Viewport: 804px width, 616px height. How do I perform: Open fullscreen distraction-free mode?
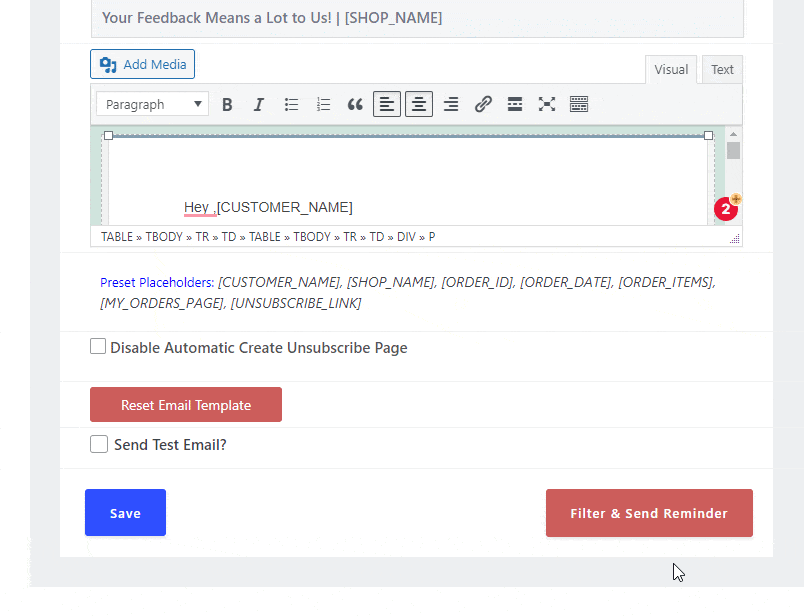tap(547, 105)
